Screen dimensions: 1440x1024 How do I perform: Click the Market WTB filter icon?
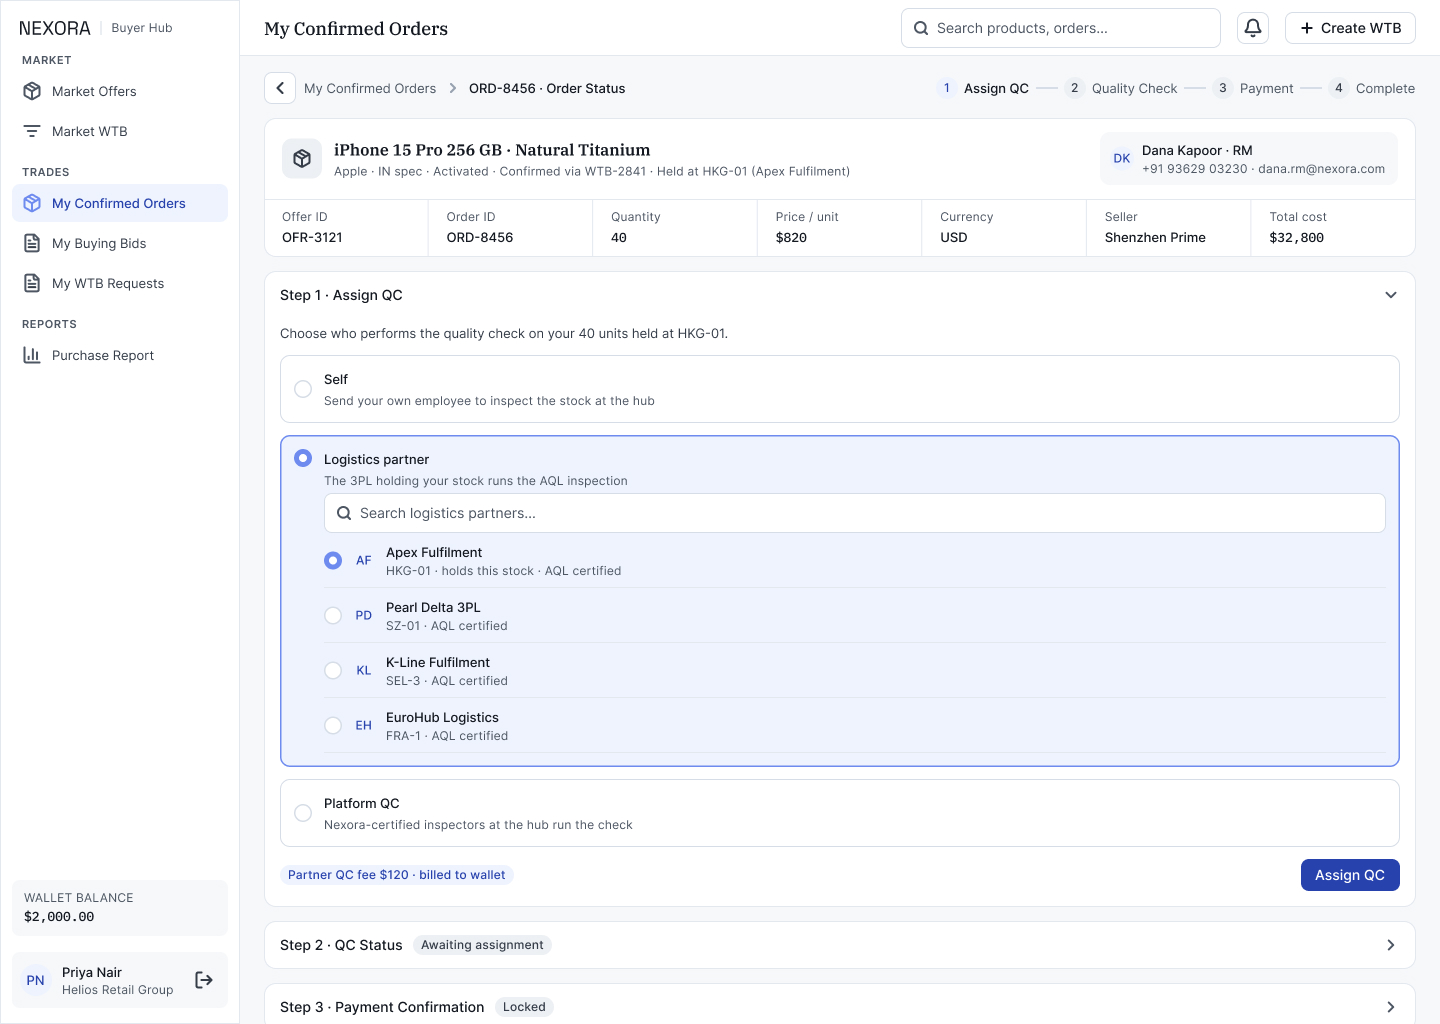(x=32, y=131)
